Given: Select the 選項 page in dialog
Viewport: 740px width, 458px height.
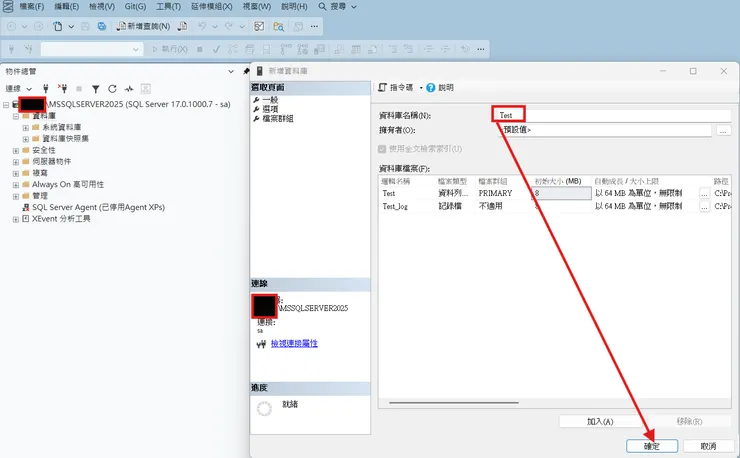Looking at the screenshot, I should (270, 109).
